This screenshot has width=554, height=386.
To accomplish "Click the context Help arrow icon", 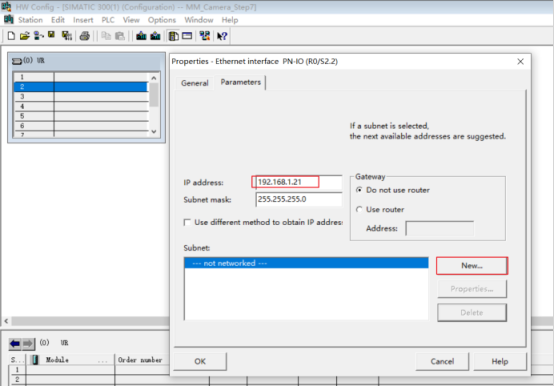I will (x=222, y=36).
